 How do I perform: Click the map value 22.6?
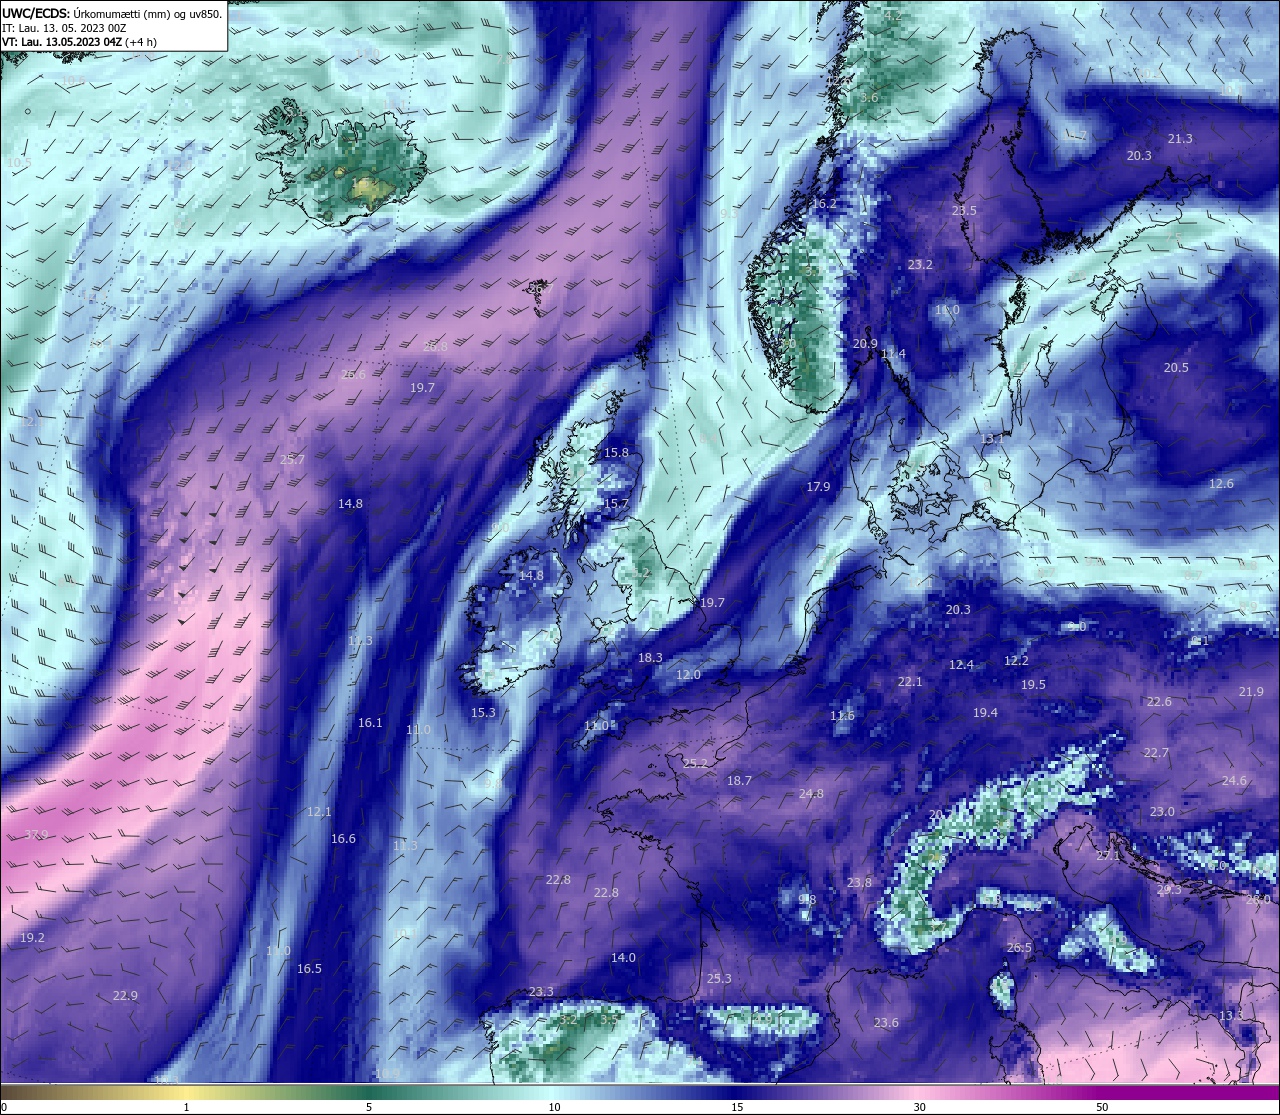1159,702
